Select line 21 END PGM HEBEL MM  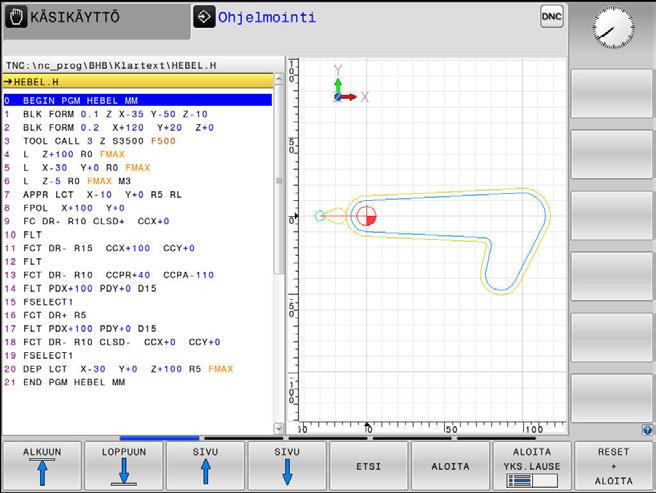[138, 382]
